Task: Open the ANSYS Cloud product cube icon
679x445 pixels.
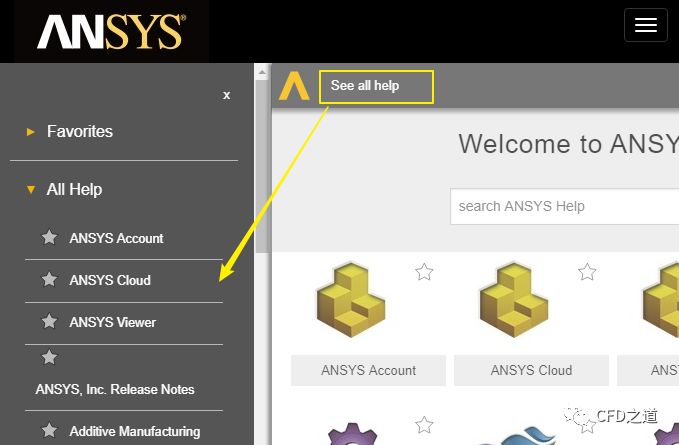Action: [x=514, y=300]
